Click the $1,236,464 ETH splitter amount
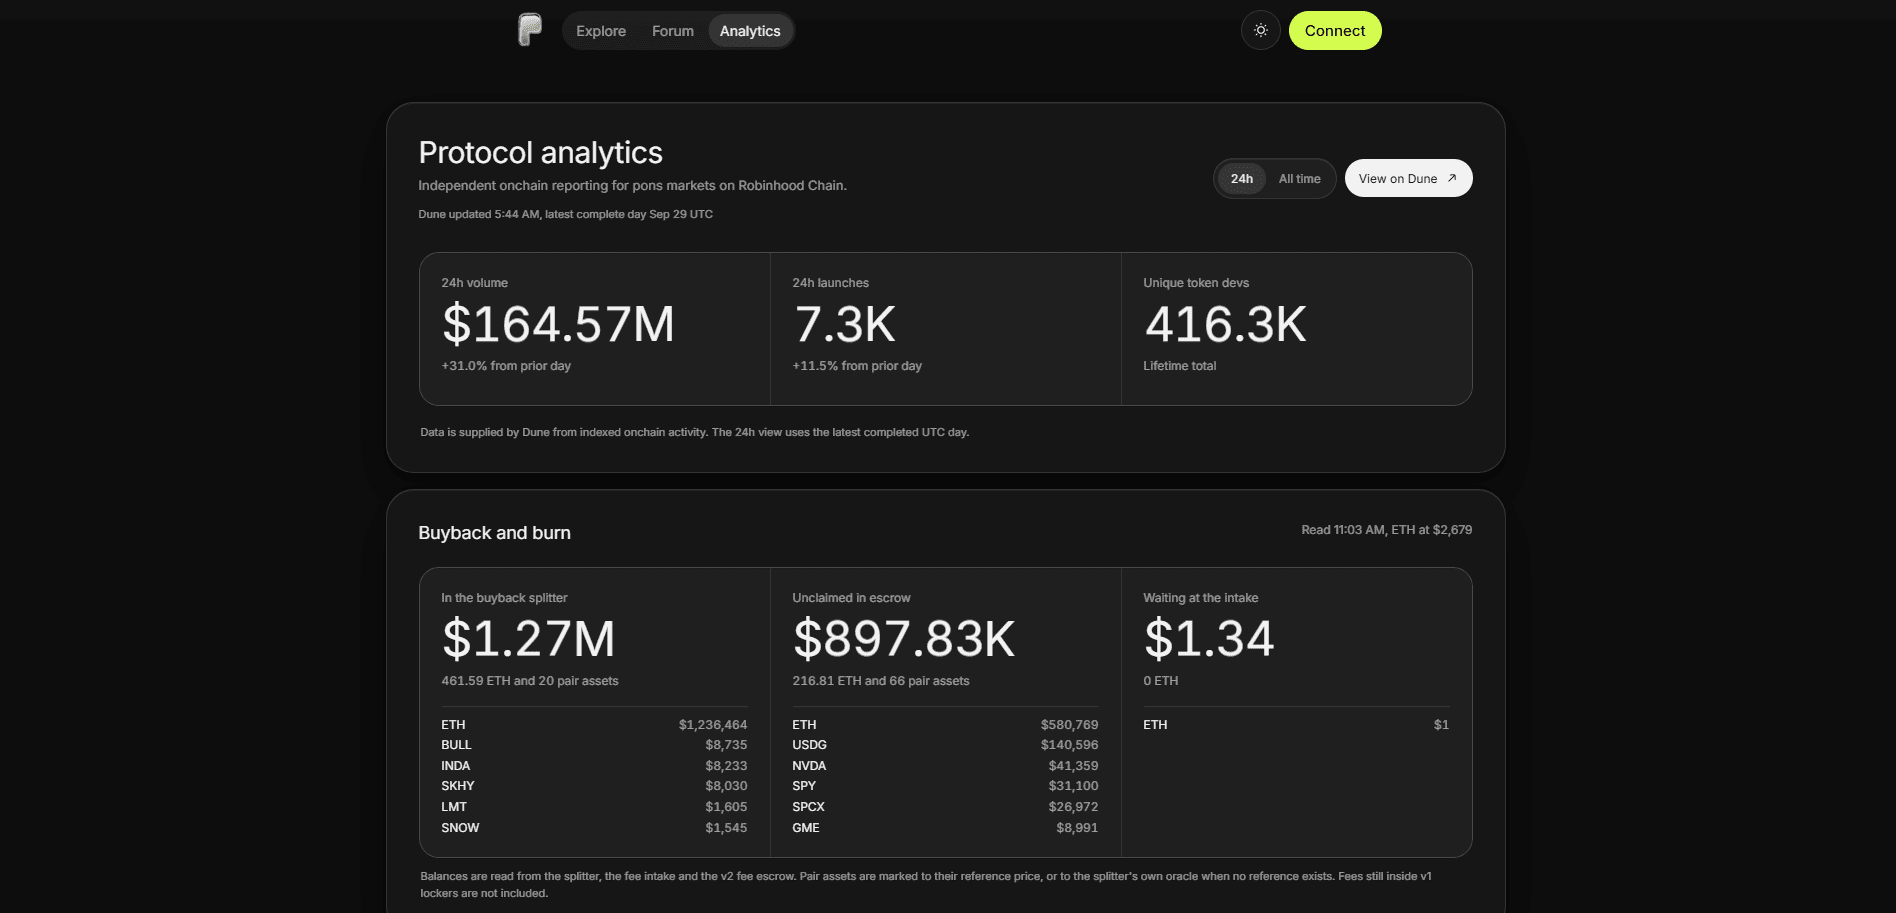This screenshot has width=1896, height=913. click(x=713, y=725)
